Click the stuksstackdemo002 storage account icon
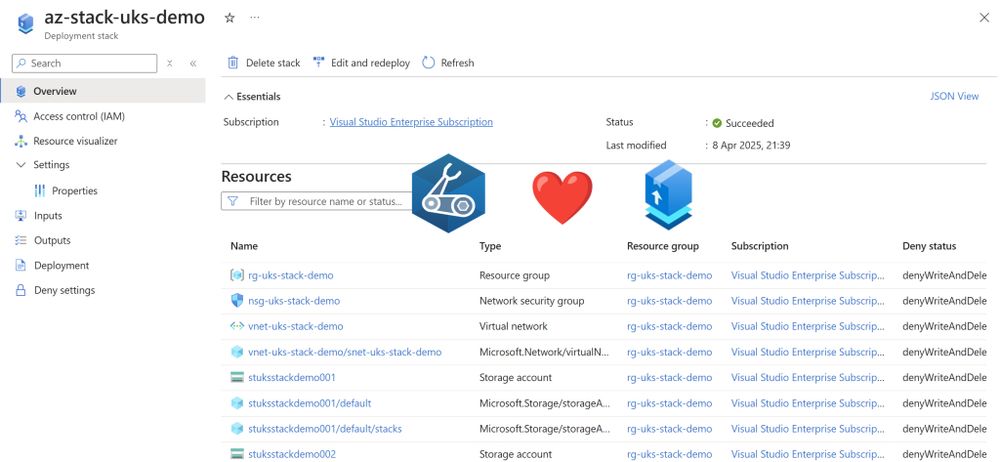 click(237, 454)
